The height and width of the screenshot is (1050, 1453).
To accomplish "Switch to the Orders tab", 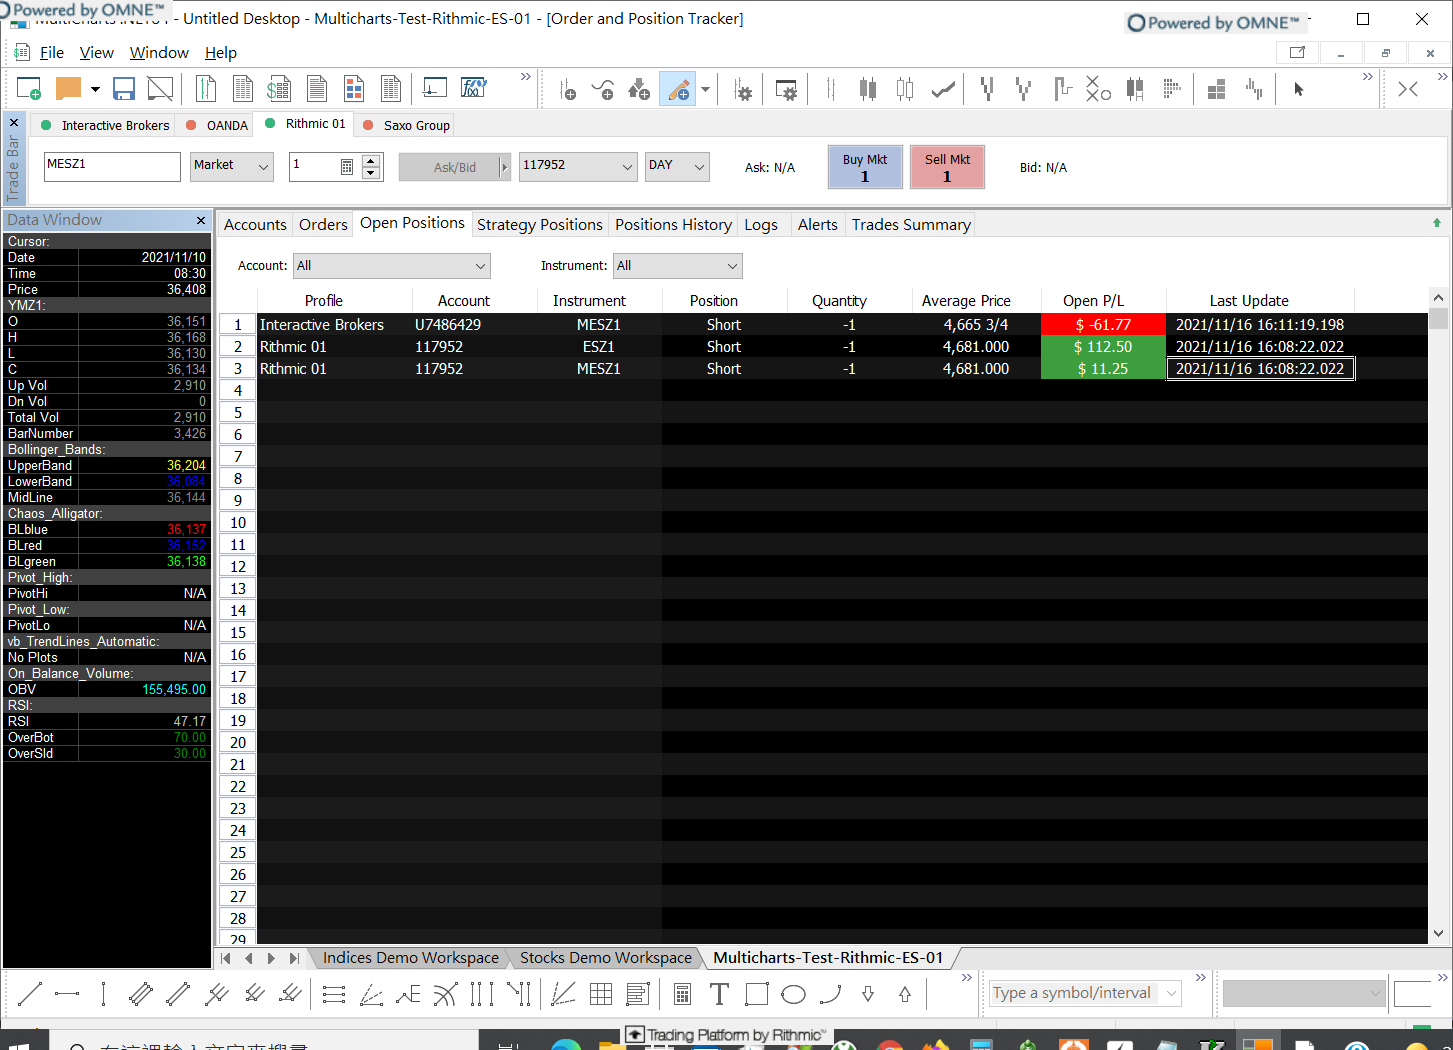I will coord(323,225).
